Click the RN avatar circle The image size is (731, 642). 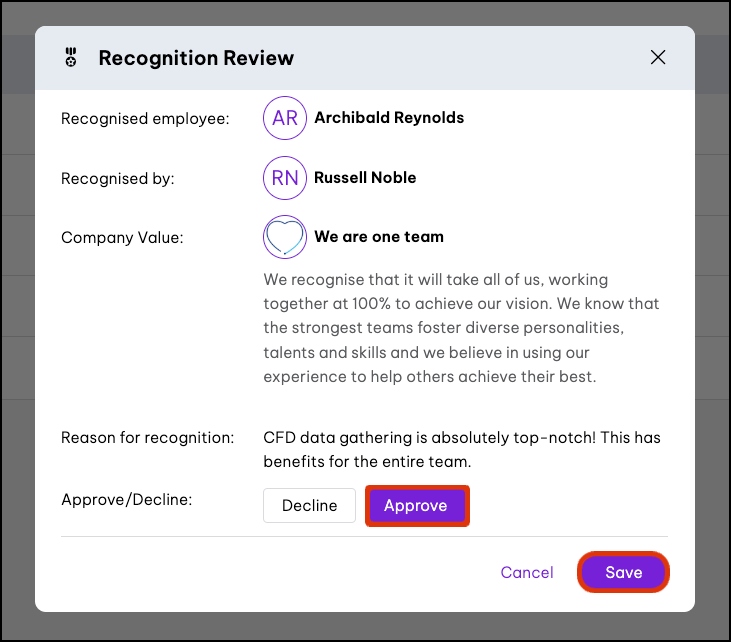tap(284, 178)
